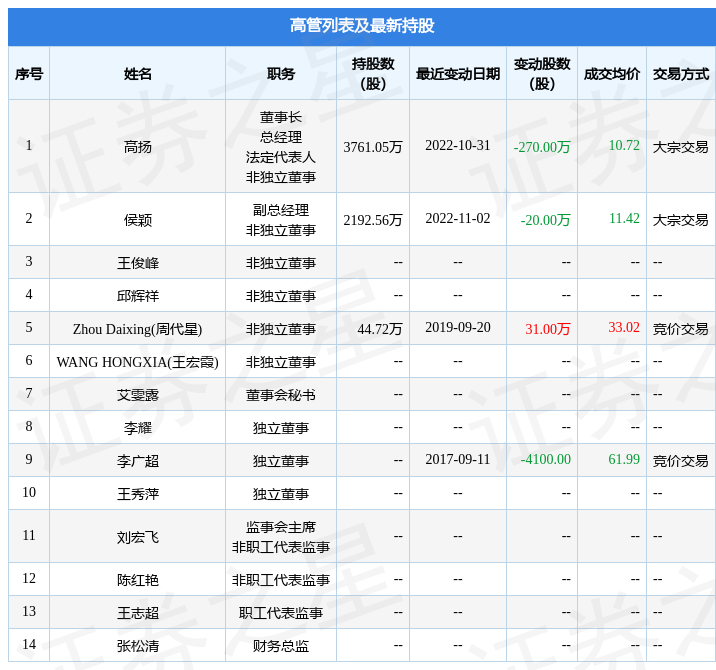Screen dimensions: 716x670
Task: Click the shareholding value 44.72万
Action: (379, 329)
